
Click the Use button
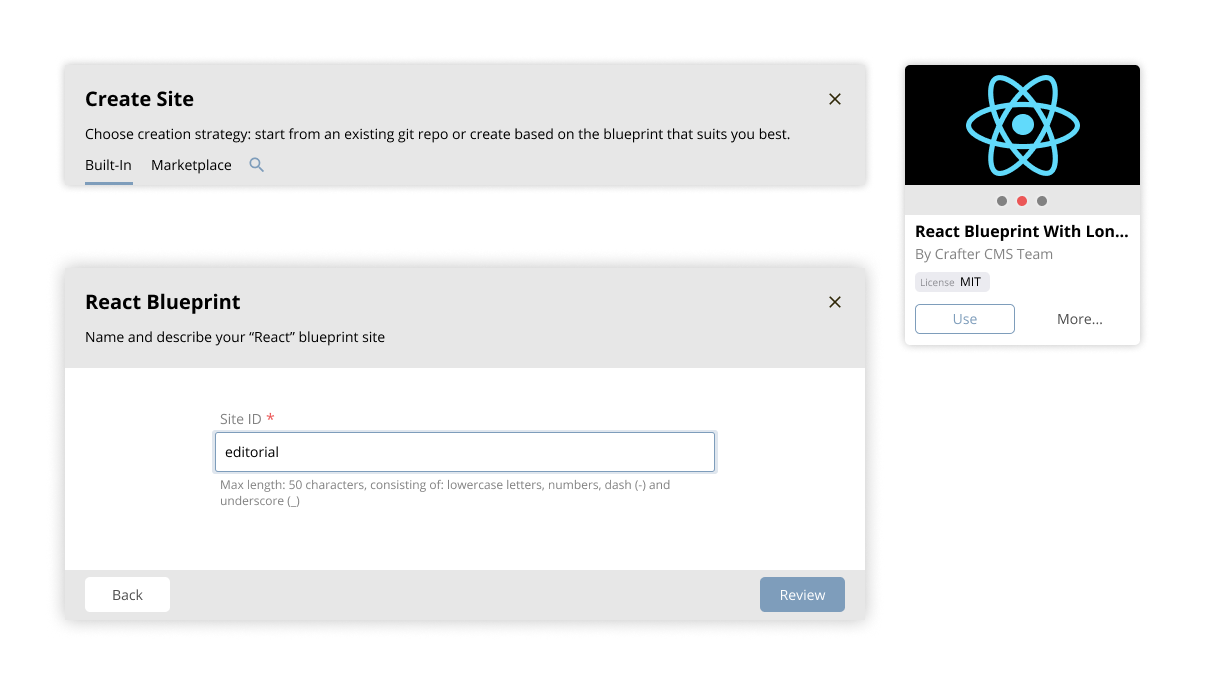tap(964, 318)
